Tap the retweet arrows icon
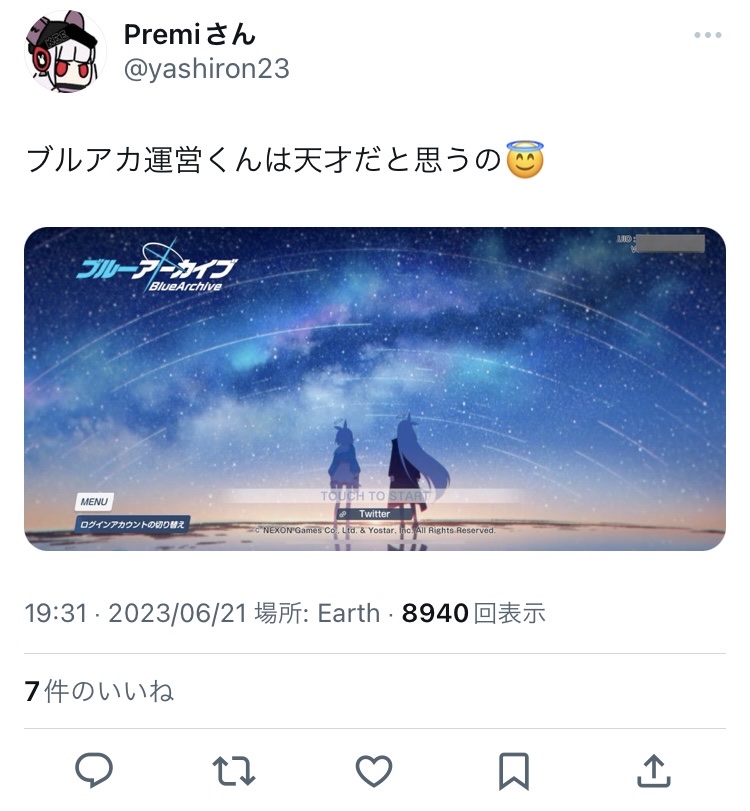This screenshot has height=811, width=750. [x=234, y=771]
